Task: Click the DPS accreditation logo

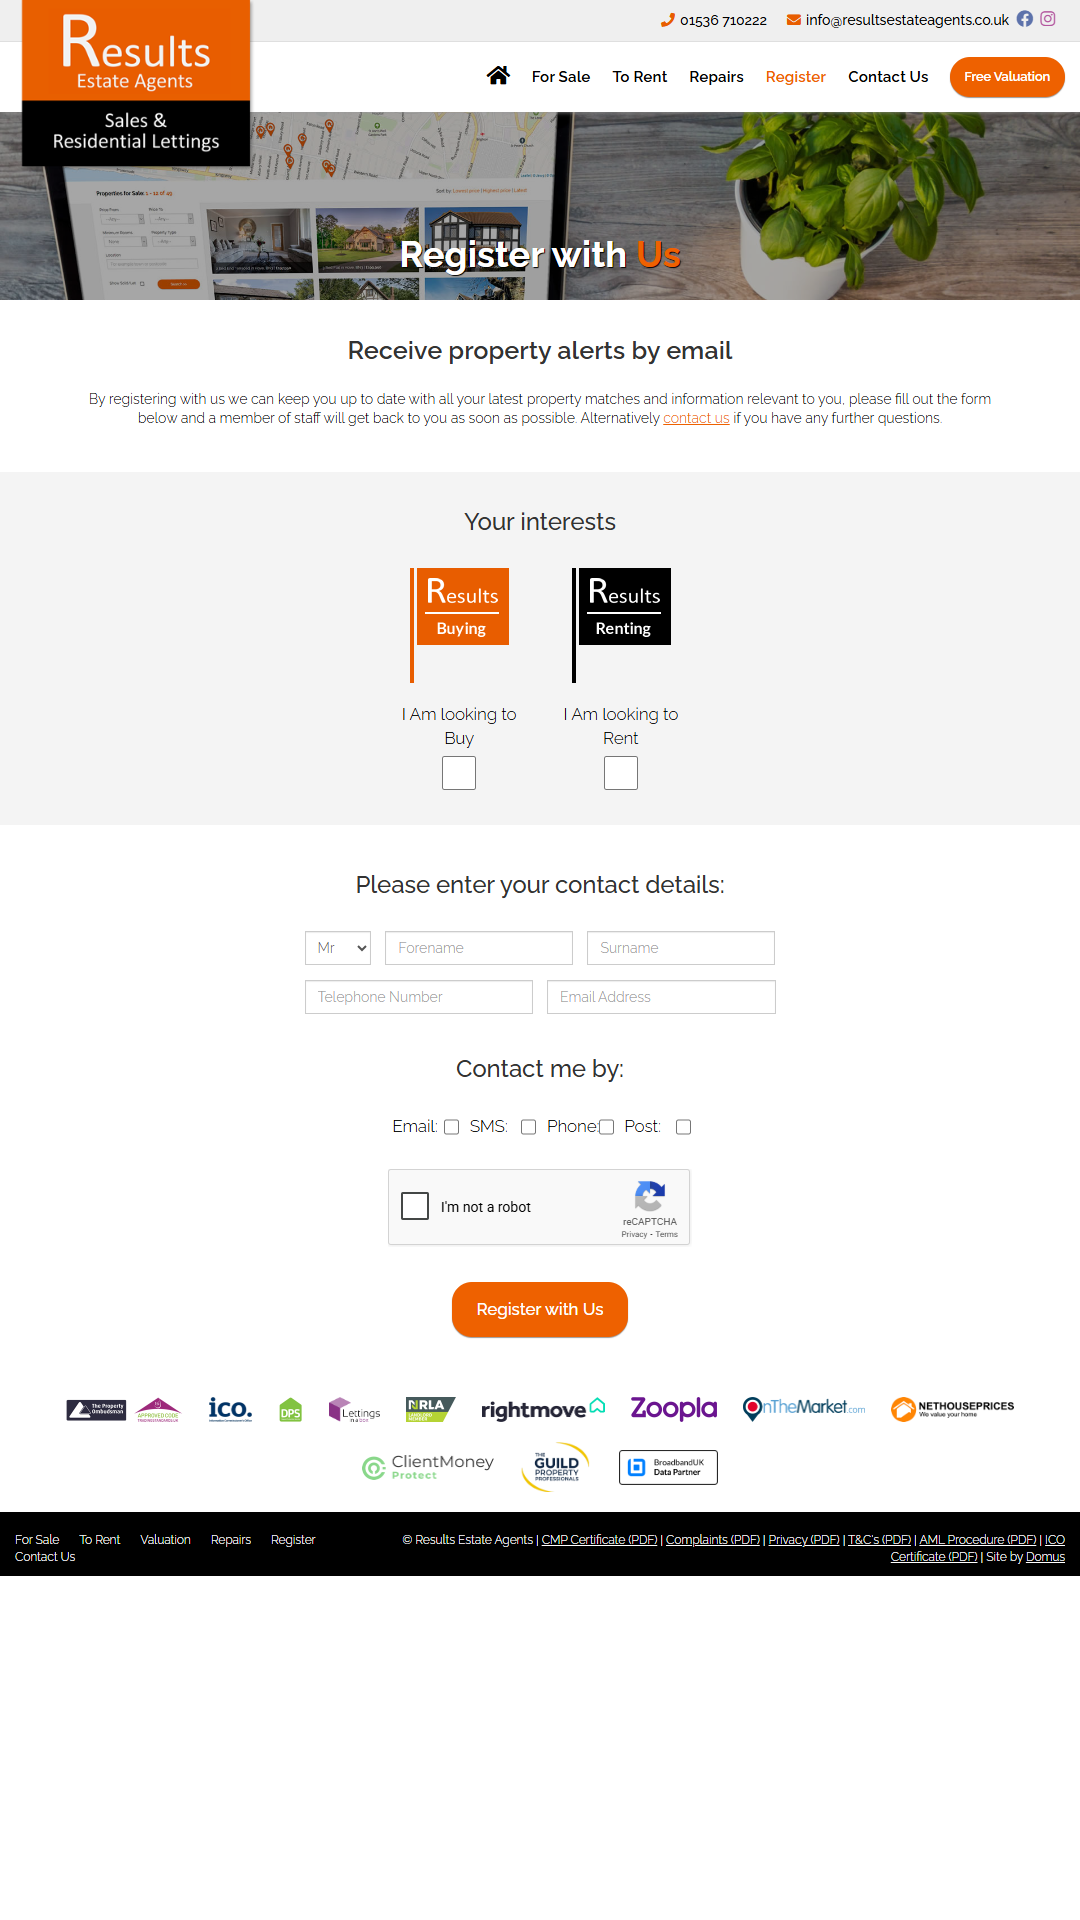Action: [x=290, y=1410]
